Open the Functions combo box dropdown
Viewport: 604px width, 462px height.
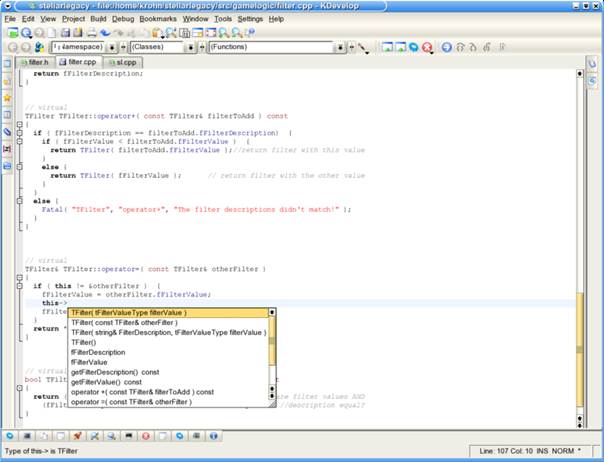tap(340, 47)
